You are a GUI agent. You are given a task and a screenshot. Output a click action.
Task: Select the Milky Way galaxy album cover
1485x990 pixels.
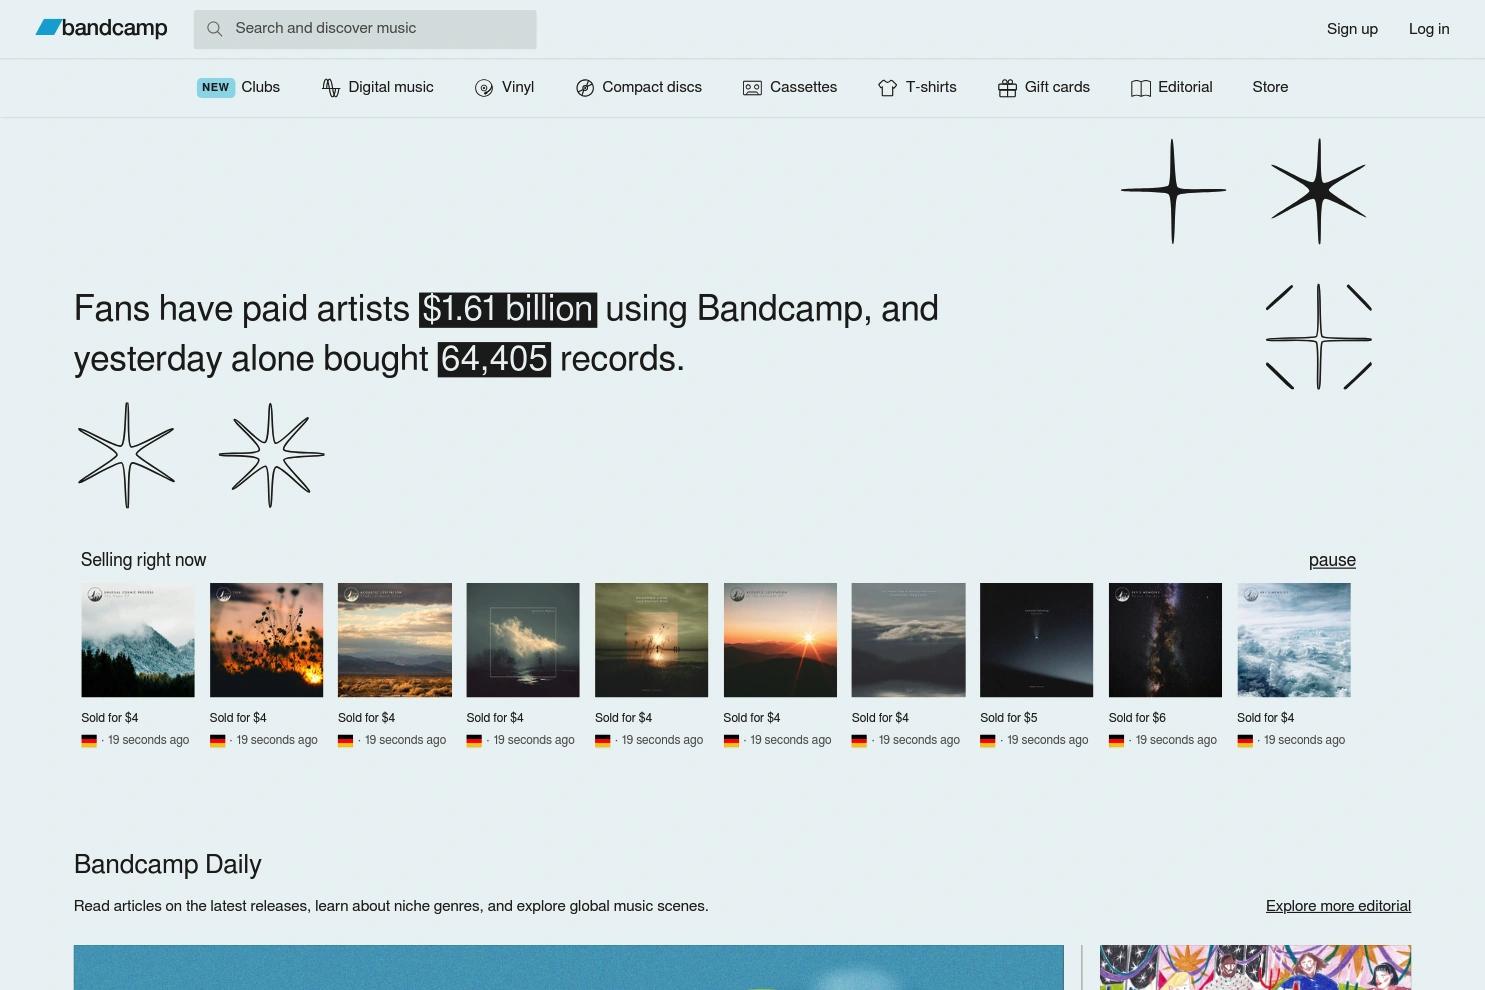tap(1165, 640)
